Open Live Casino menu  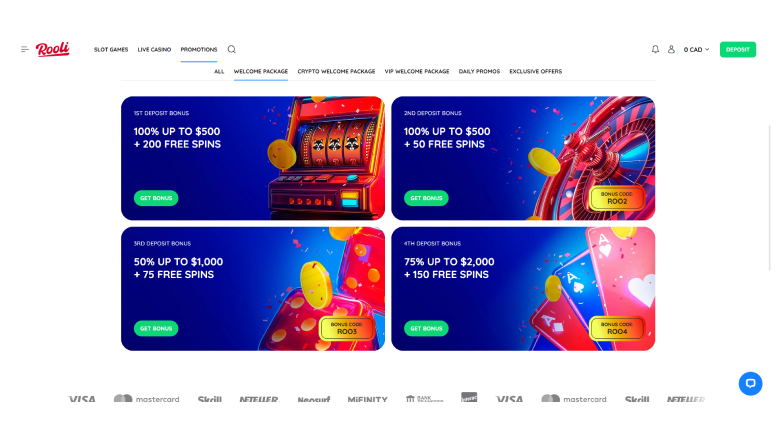(x=154, y=49)
